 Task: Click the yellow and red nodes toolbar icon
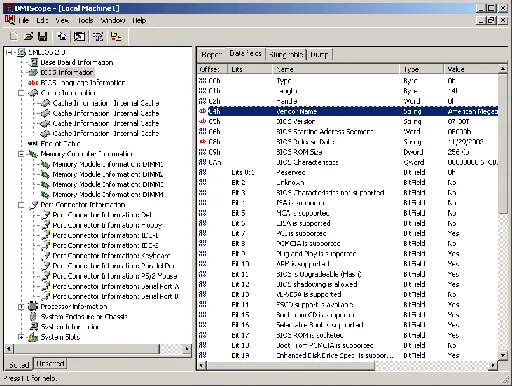pos(116,36)
